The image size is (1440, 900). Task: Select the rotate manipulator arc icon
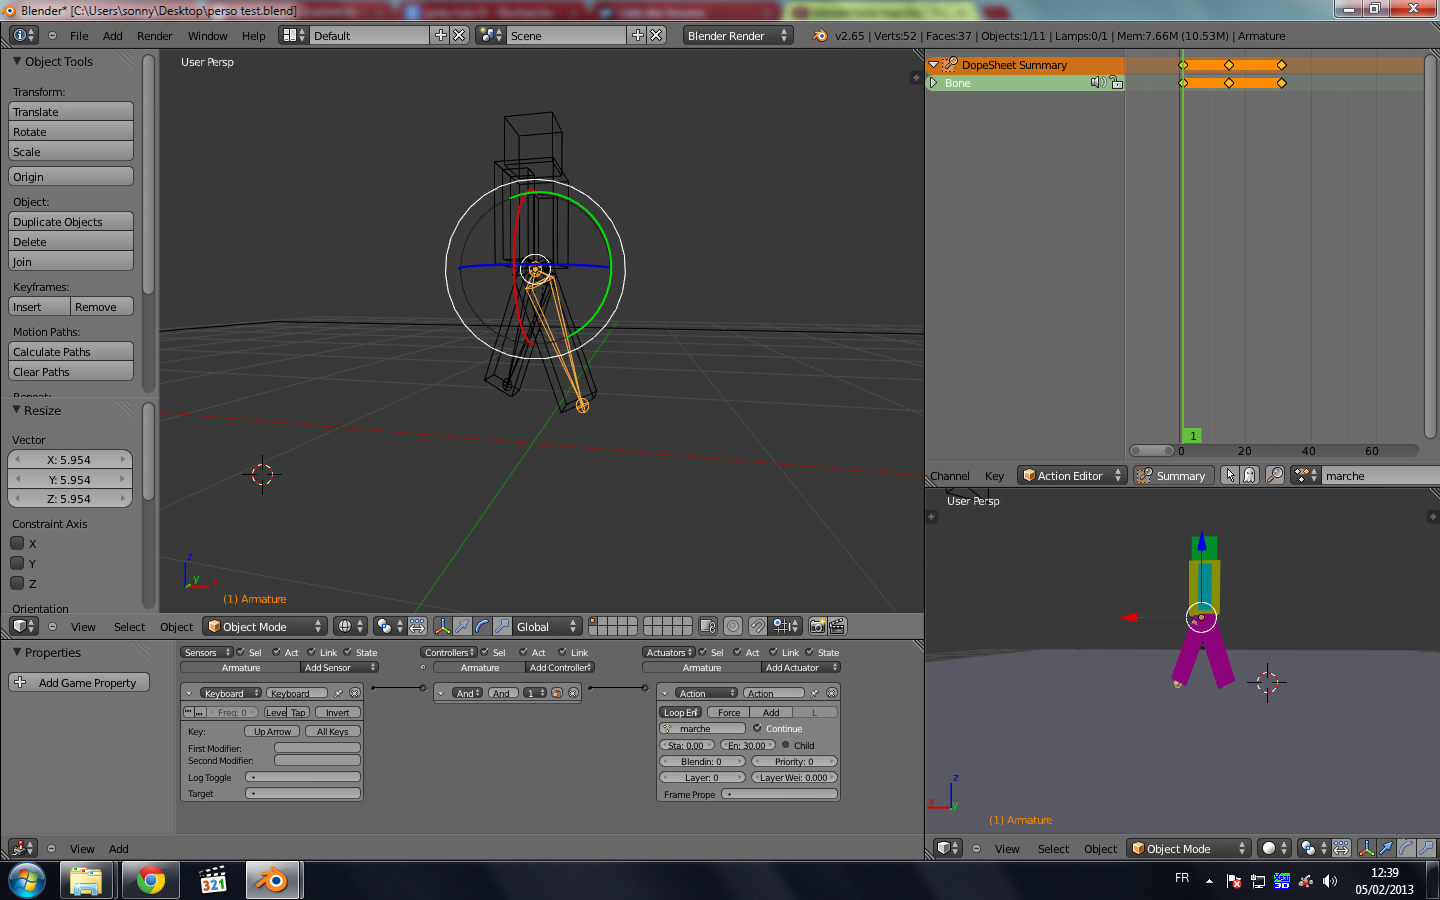pos(482,626)
